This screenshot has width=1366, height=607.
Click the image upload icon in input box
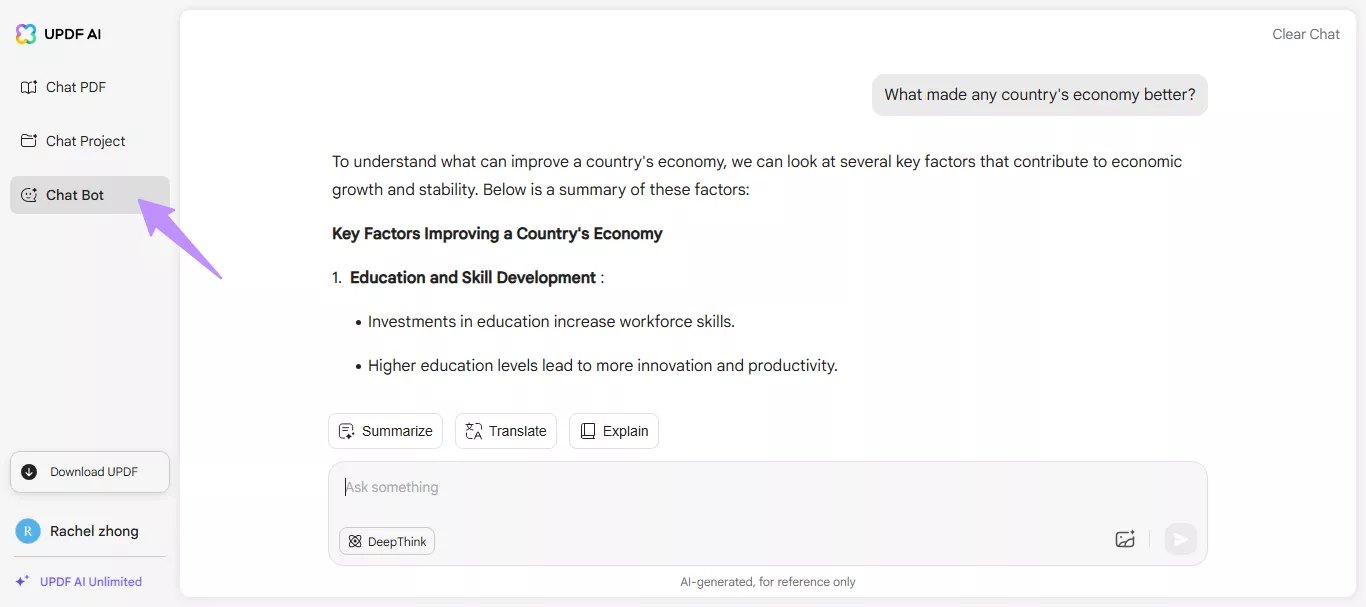pyautogui.click(x=1125, y=539)
